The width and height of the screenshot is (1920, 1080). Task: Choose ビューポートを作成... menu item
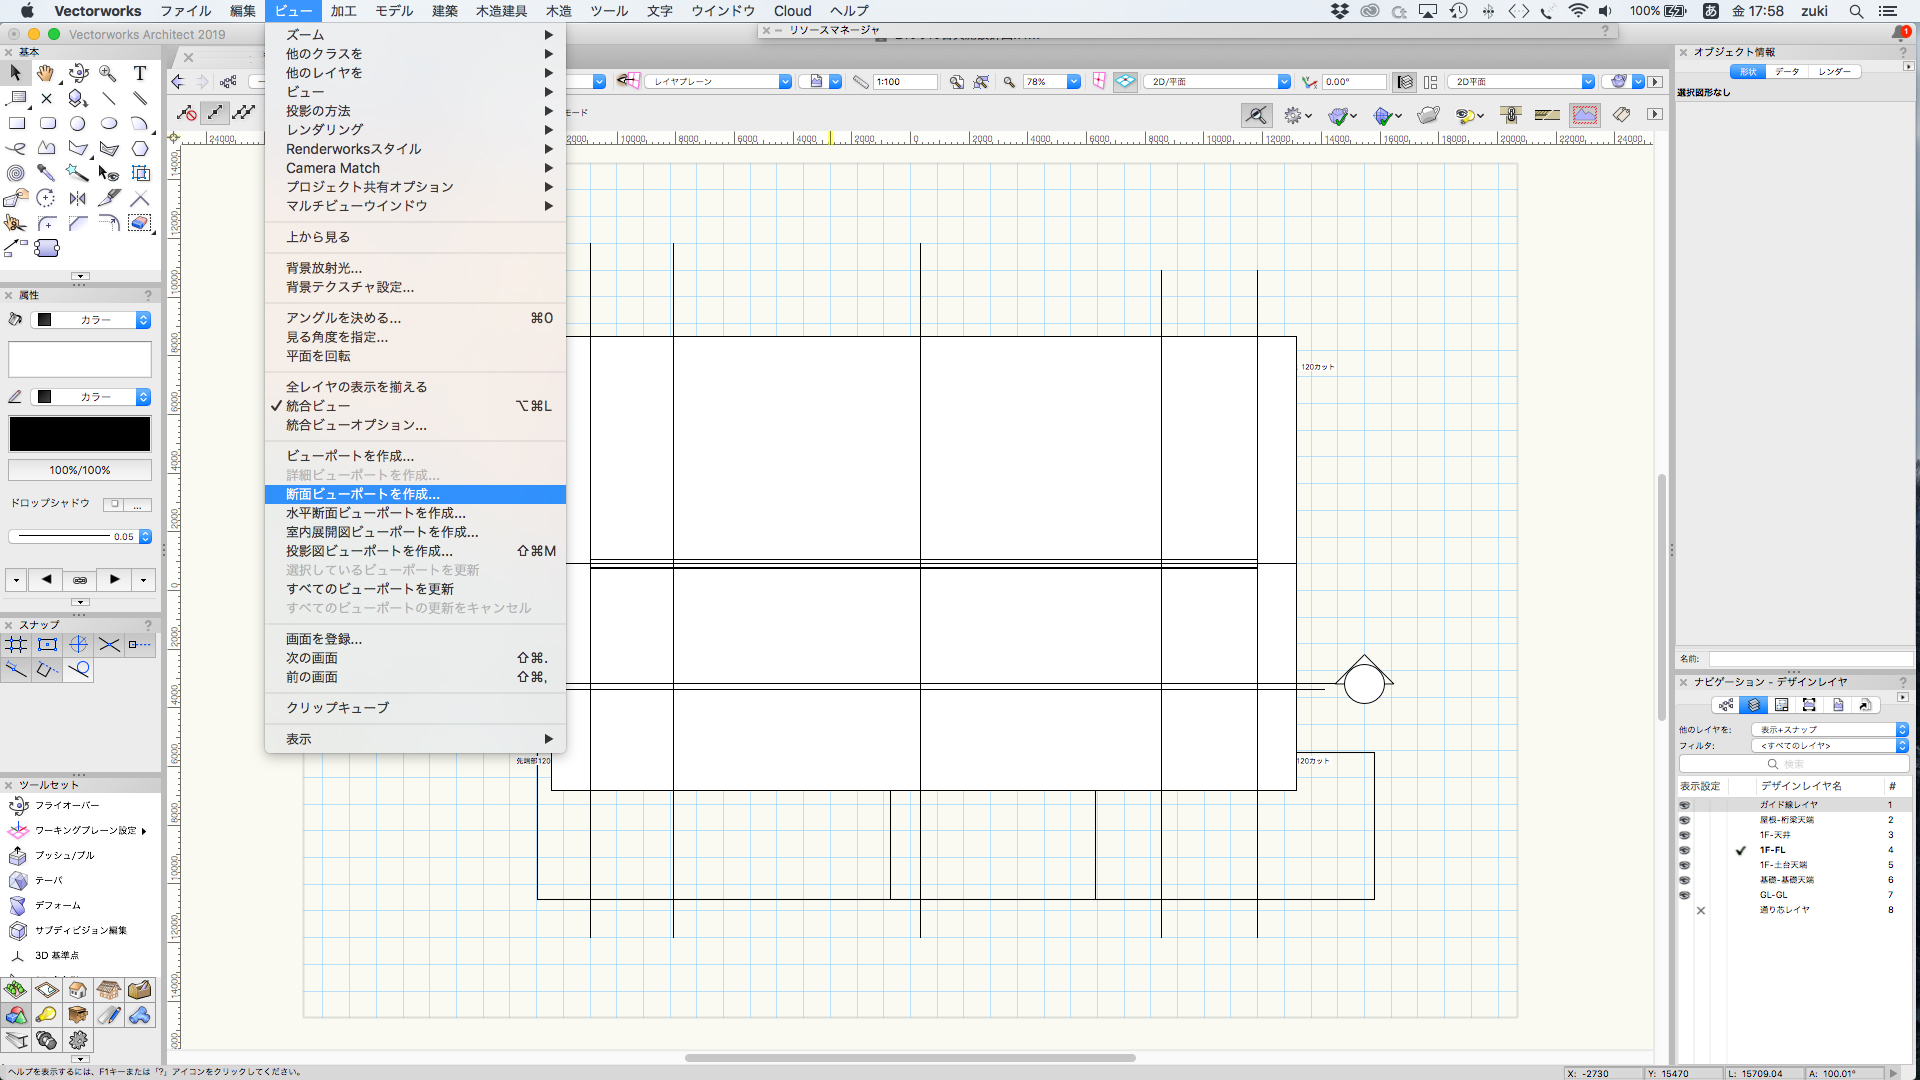pos(415,456)
